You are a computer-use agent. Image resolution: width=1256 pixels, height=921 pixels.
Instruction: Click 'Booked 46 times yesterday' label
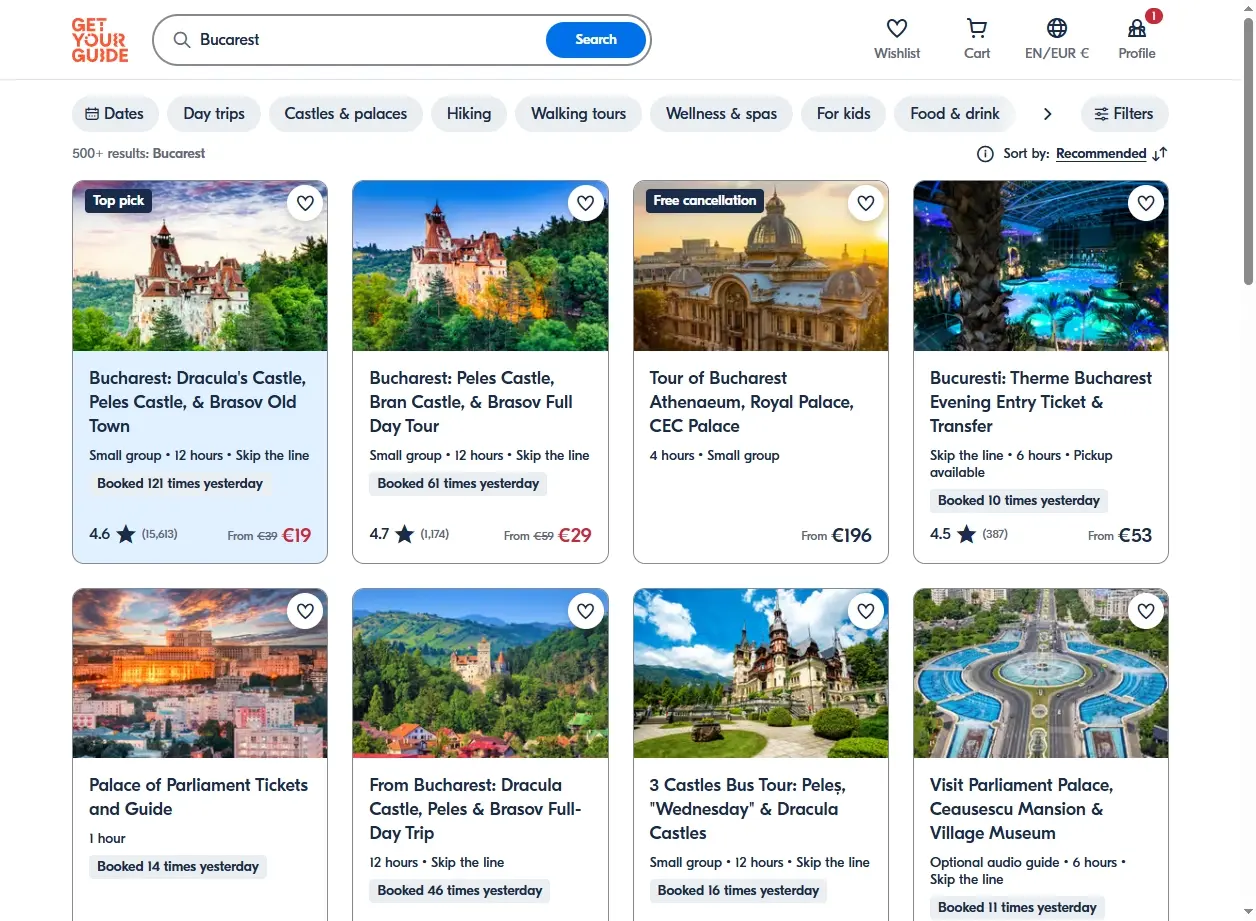pyautogui.click(x=460, y=891)
